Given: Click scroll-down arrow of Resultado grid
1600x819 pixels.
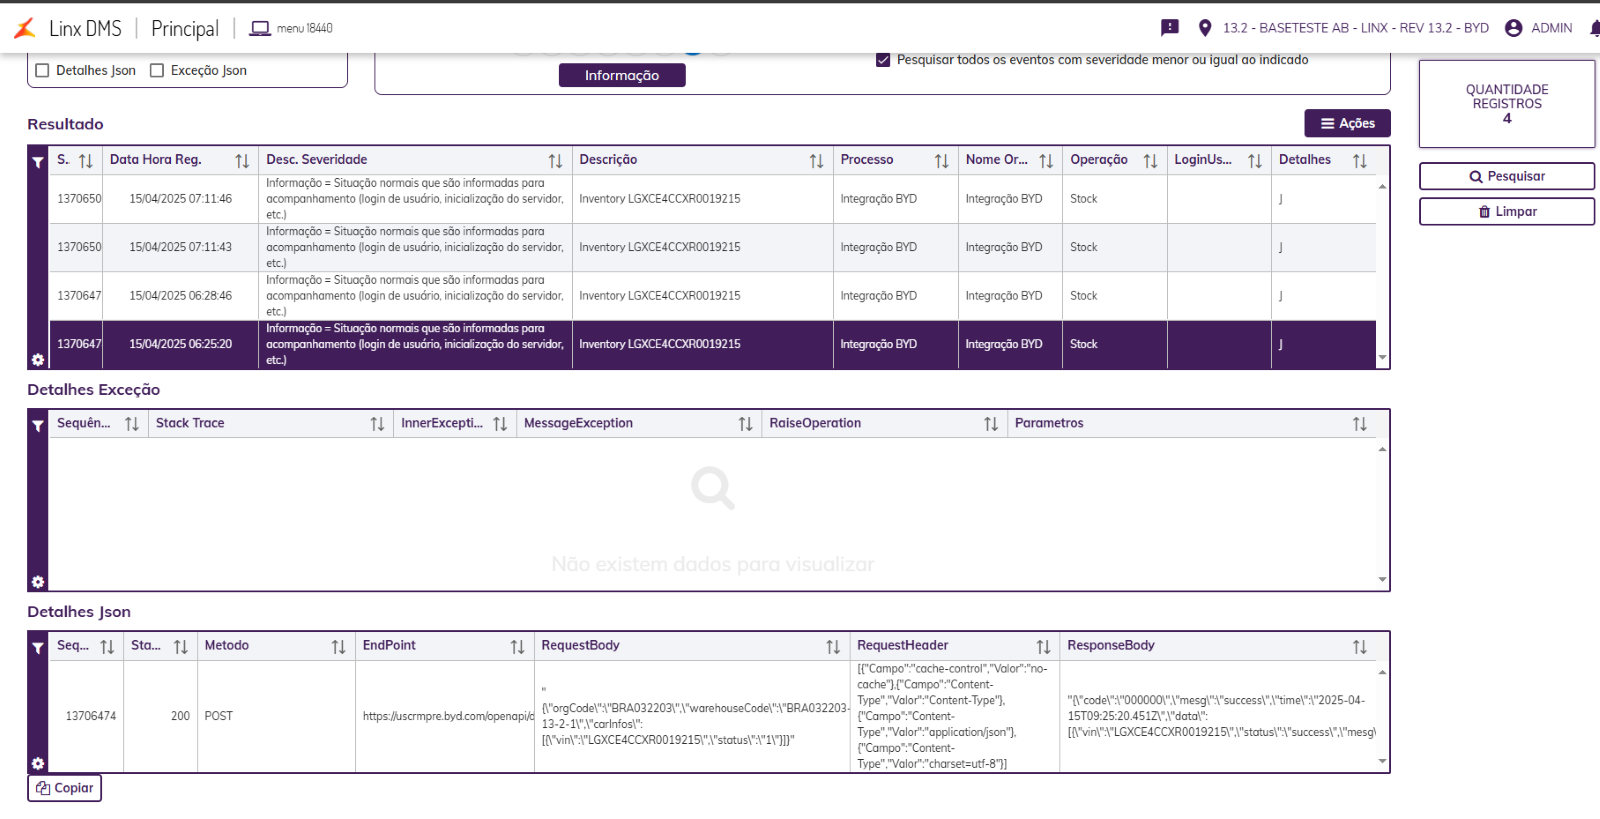Looking at the screenshot, I should click(1383, 358).
